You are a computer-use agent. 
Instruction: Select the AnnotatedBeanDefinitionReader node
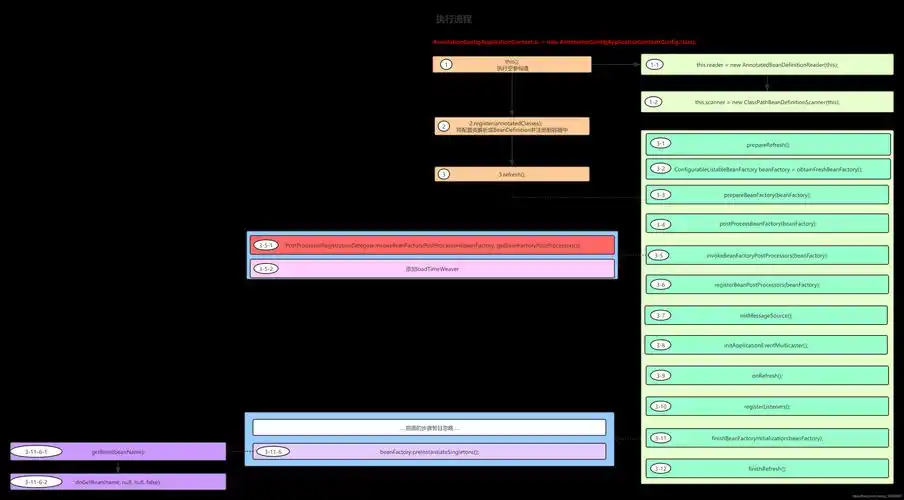coord(767,65)
